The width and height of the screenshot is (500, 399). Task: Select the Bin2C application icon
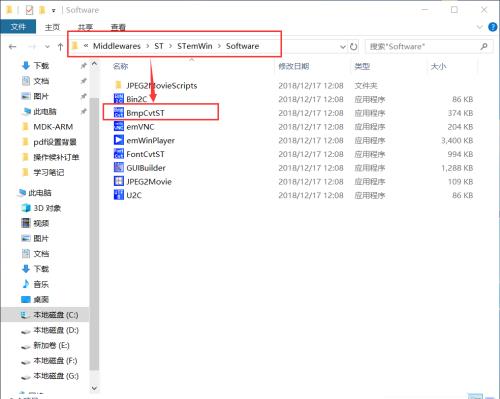point(119,99)
